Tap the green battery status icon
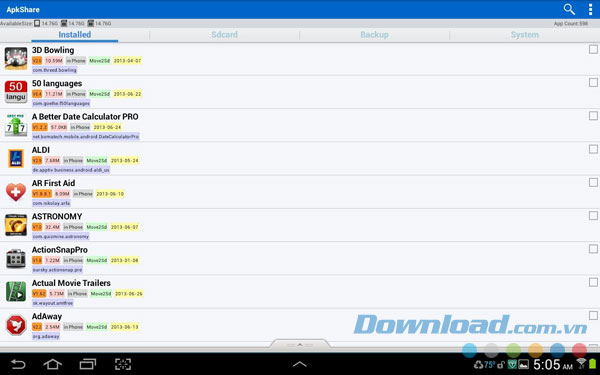This screenshot has width=600, height=375. 593,364
